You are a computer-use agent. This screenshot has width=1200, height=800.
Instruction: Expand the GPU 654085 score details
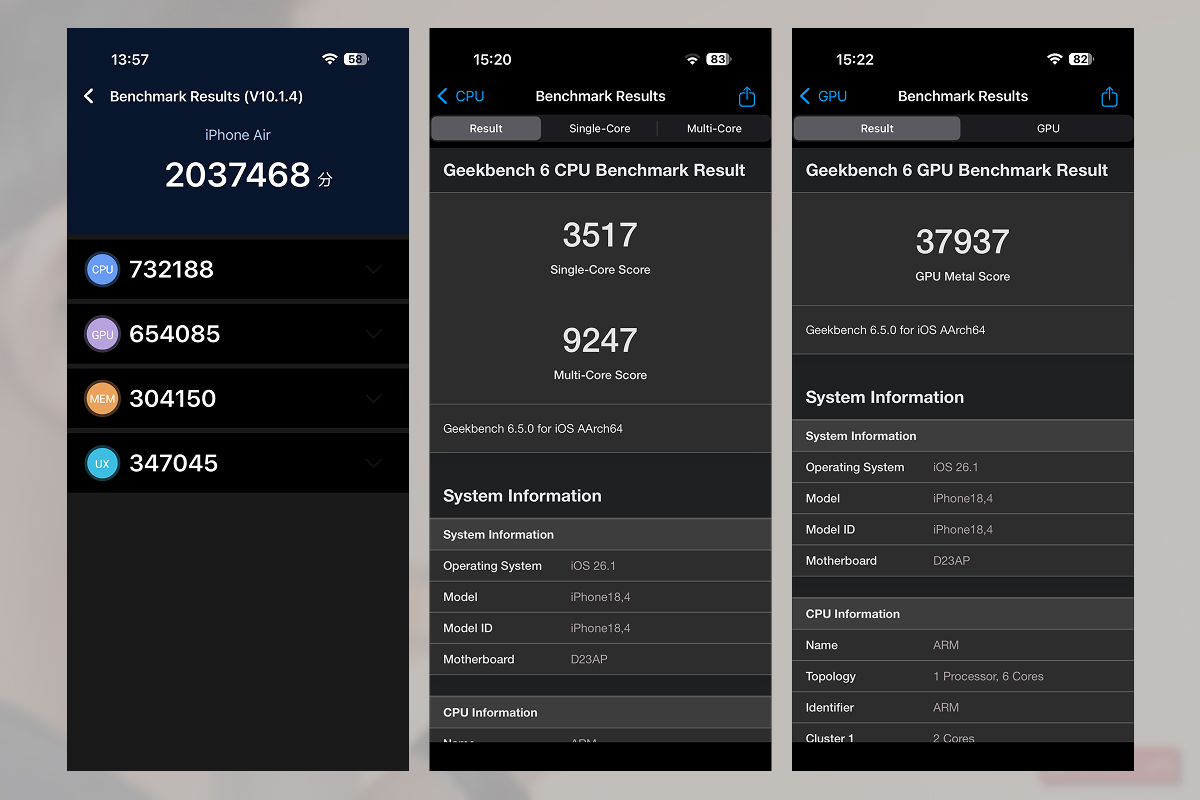click(373, 333)
